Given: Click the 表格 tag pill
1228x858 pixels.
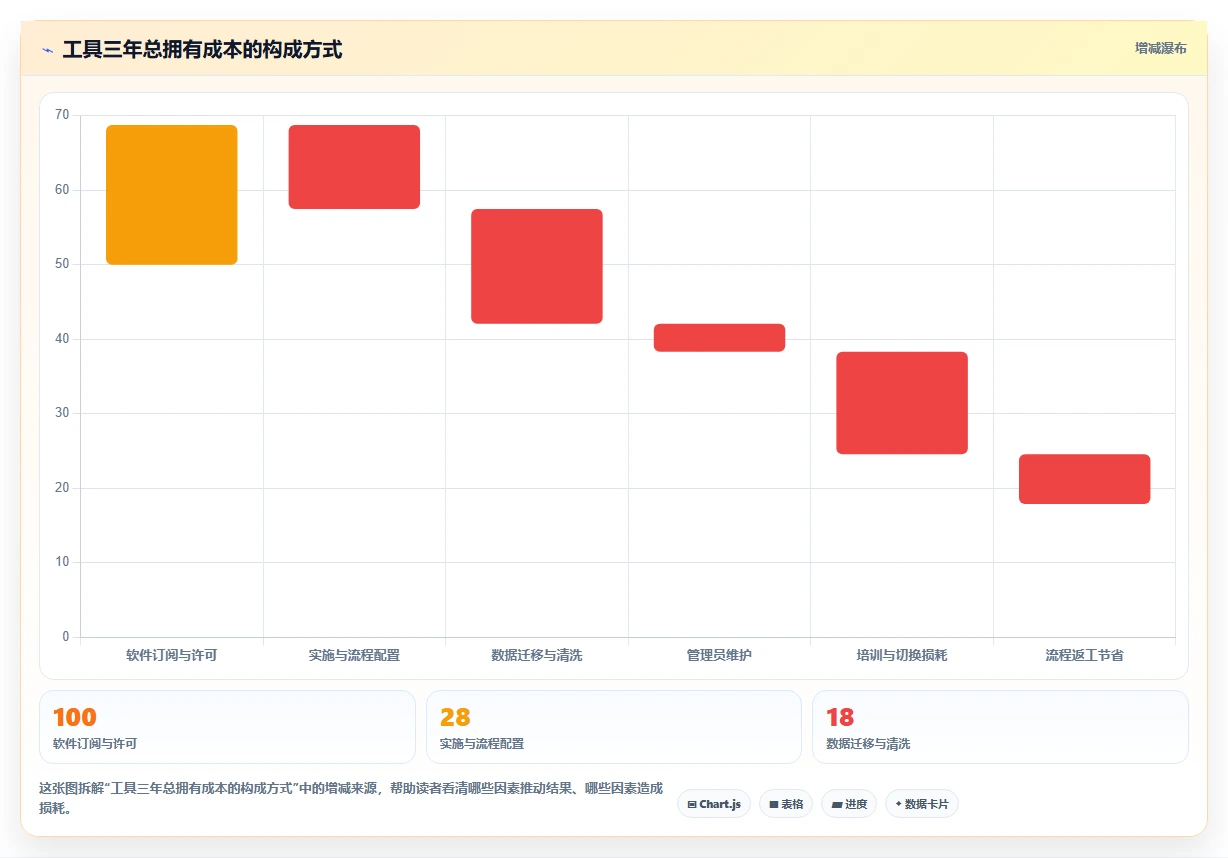Looking at the screenshot, I should pyautogui.click(x=786, y=804).
